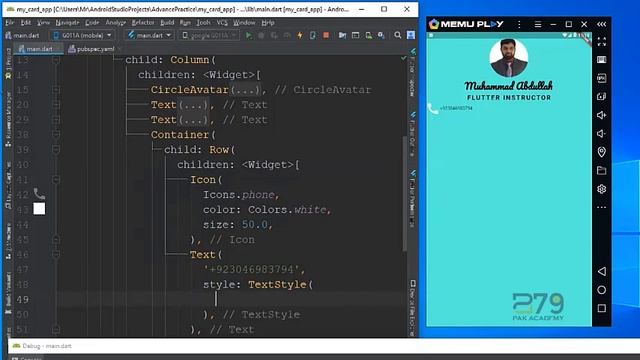Click MEmu fullscreen icon
The width and height of the screenshot is (640, 360).
tap(602, 42)
